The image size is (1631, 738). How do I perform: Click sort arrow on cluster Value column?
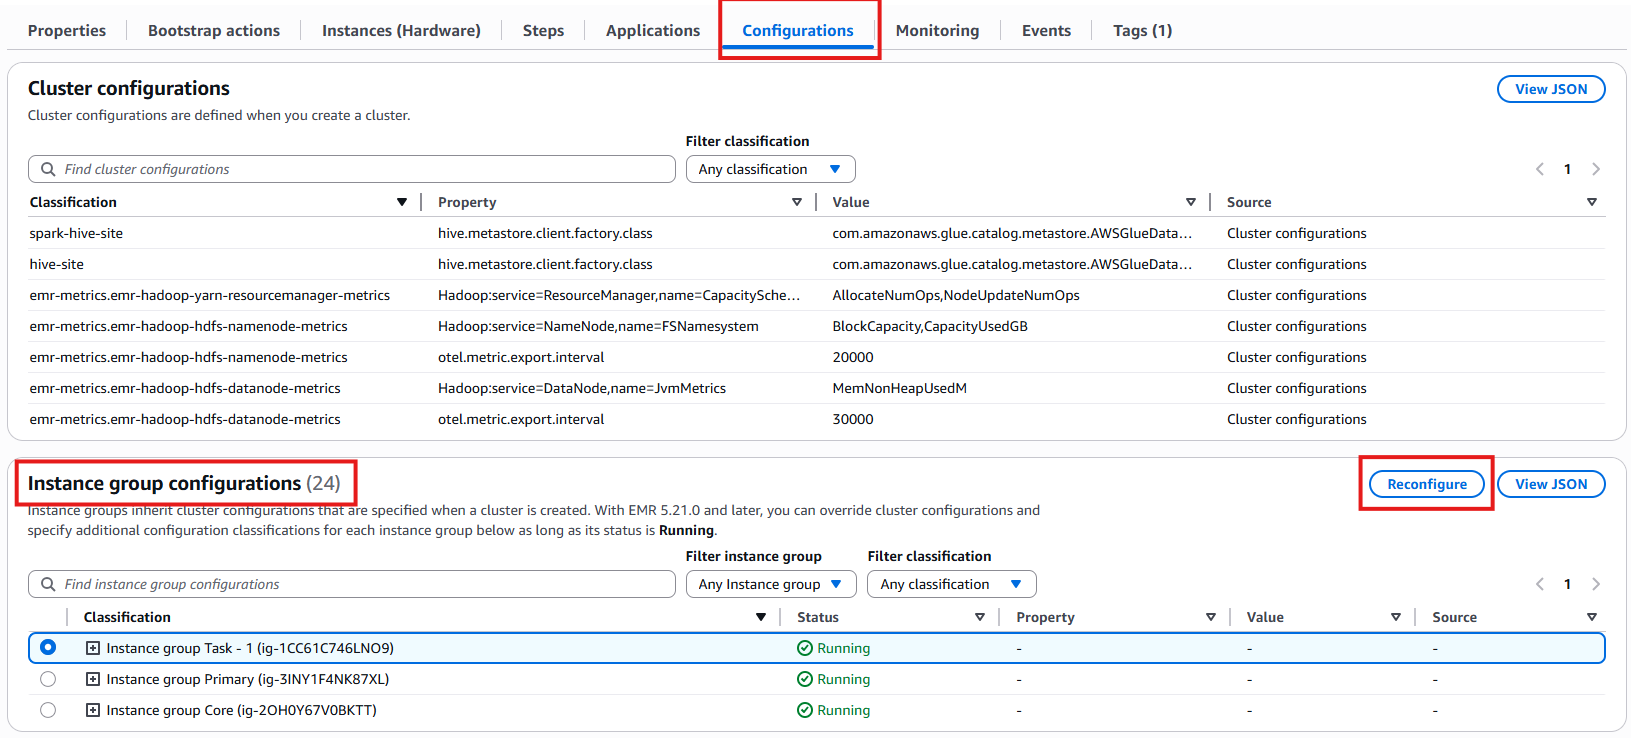click(x=1190, y=202)
